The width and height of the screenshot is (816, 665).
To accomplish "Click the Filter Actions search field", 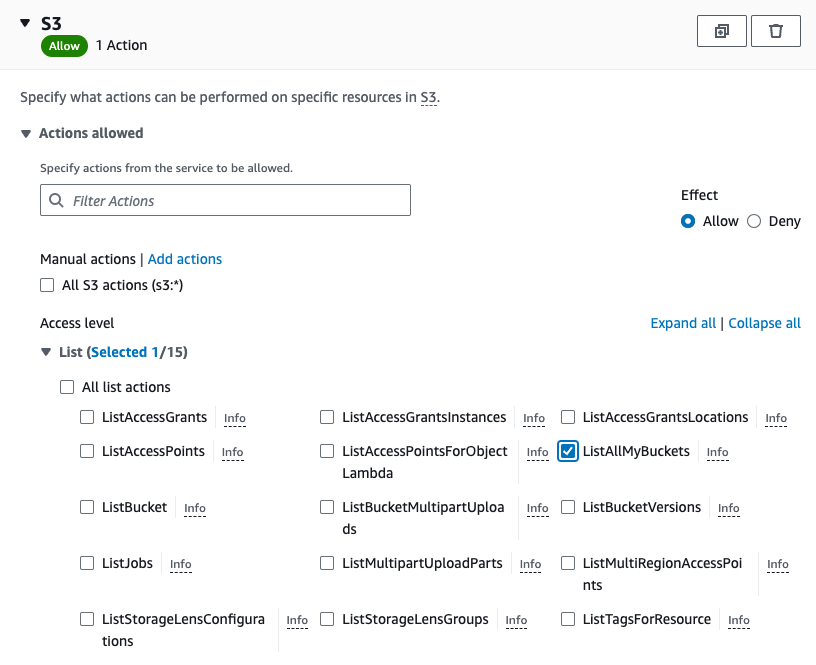I will 225,200.
